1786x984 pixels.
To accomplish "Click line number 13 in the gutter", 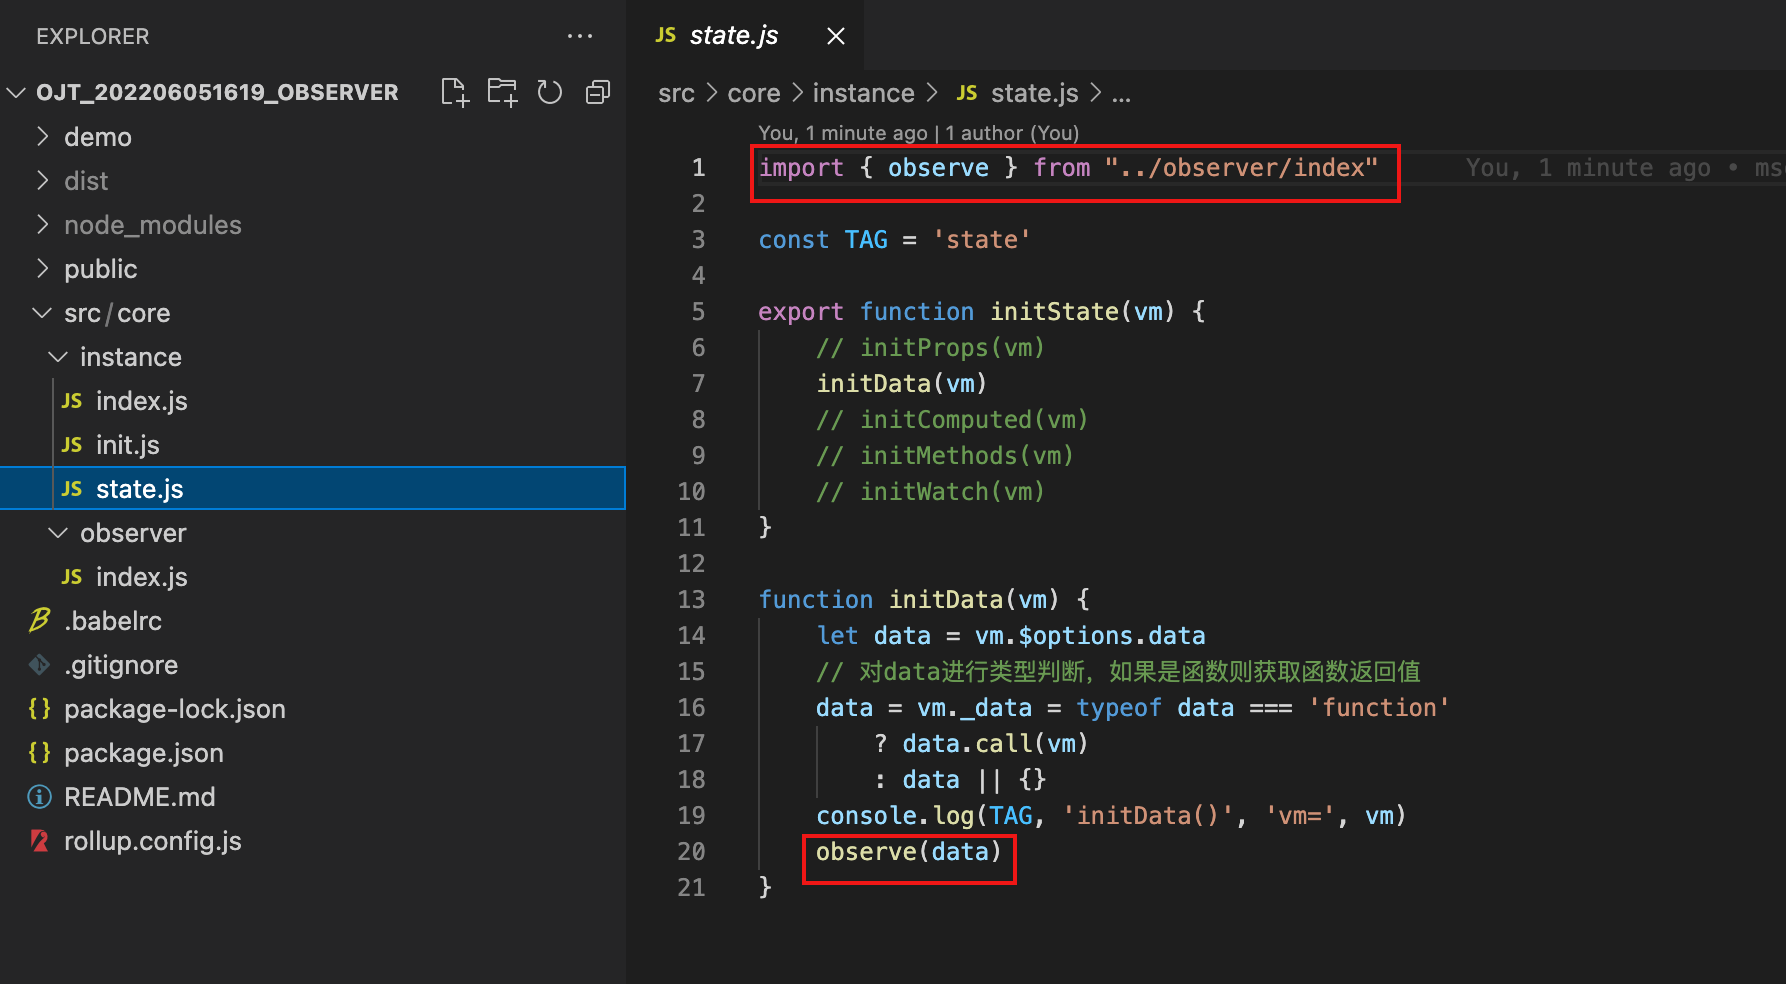I will pos(691,600).
